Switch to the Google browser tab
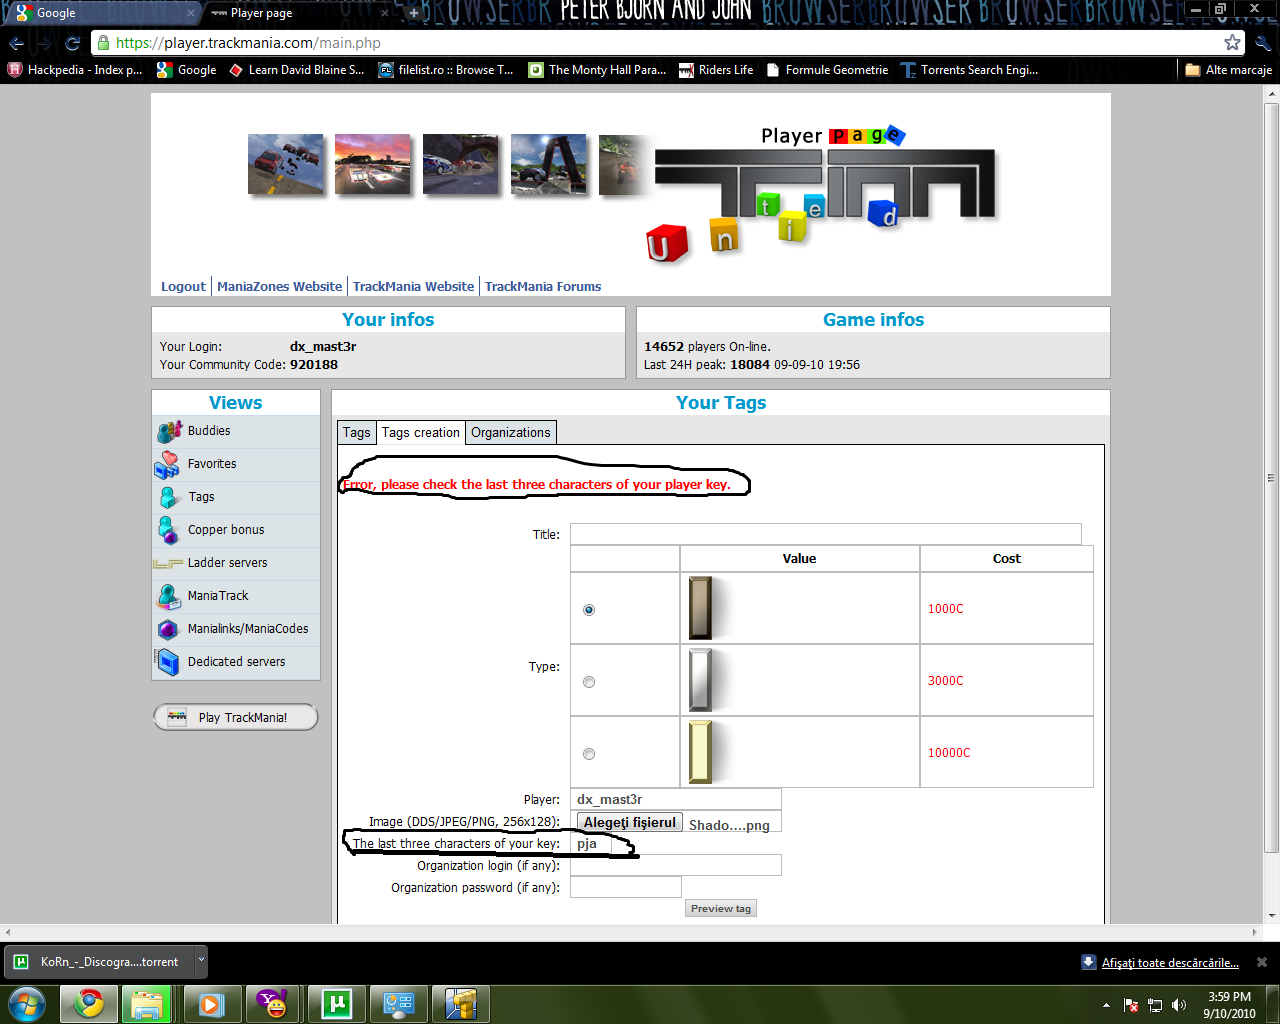1280x1024 pixels. pos(104,13)
